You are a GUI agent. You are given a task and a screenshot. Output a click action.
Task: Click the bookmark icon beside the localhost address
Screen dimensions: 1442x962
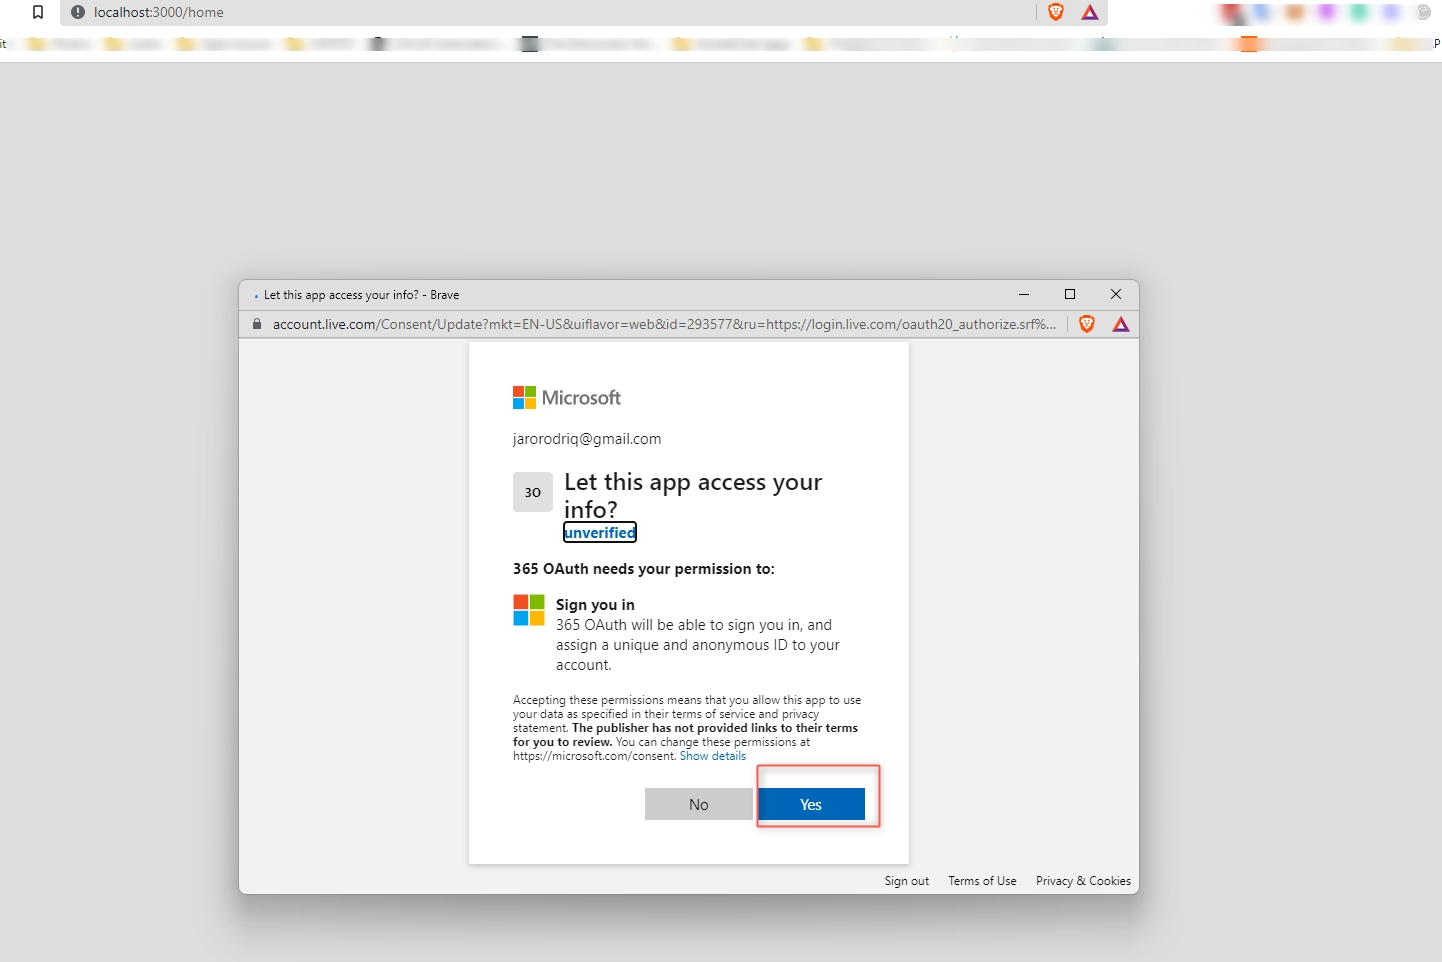(x=38, y=12)
